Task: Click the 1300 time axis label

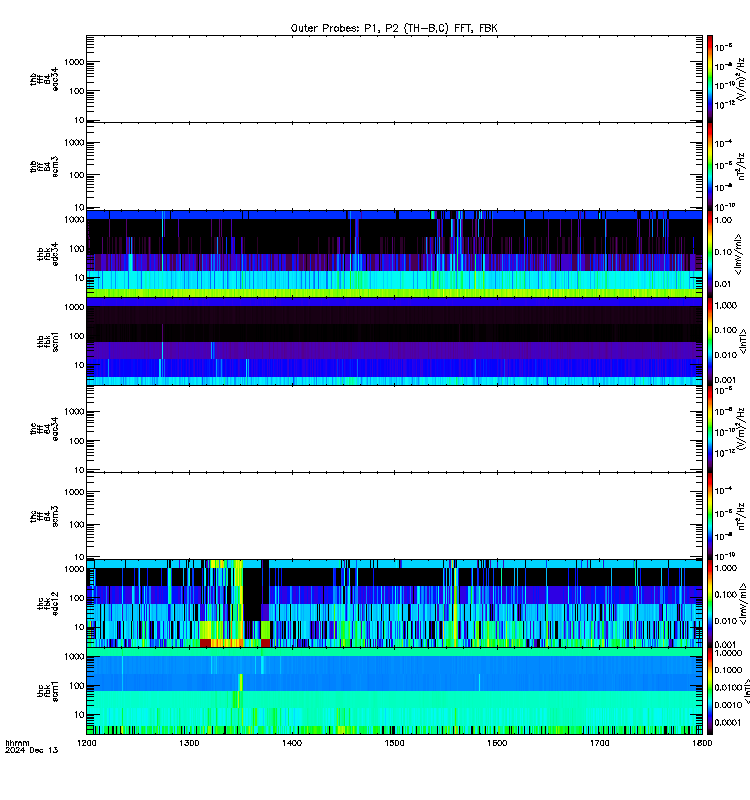Action: click(x=189, y=743)
